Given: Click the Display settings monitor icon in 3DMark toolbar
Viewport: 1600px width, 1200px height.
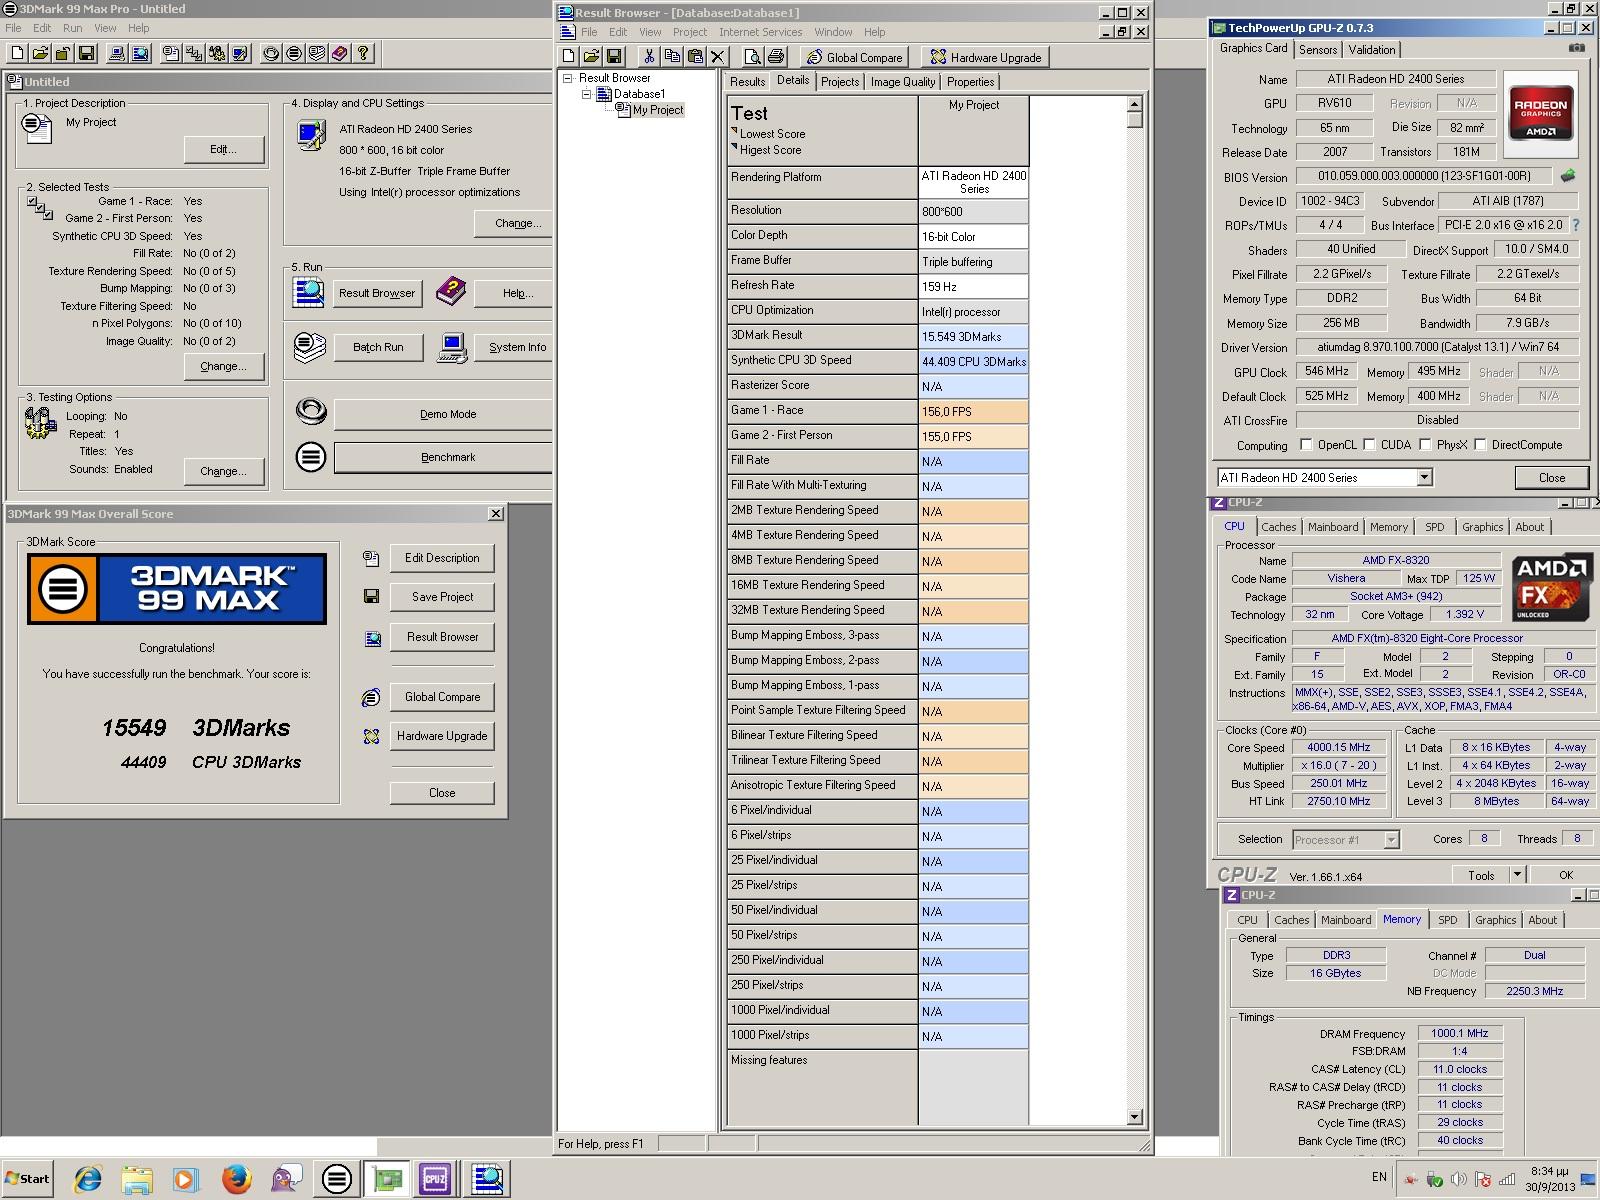Looking at the screenshot, I should coord(240,53).
